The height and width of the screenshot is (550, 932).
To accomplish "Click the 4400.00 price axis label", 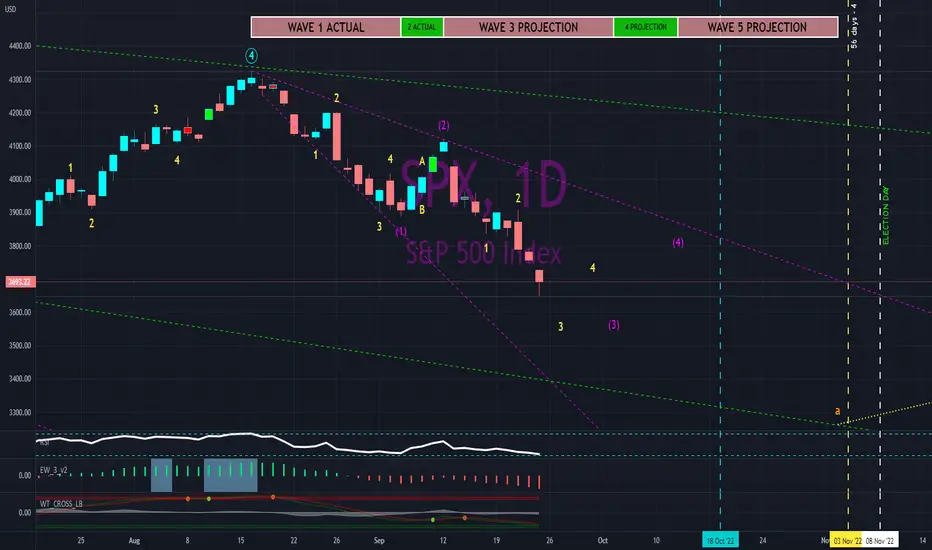I will tap(20, 46).
